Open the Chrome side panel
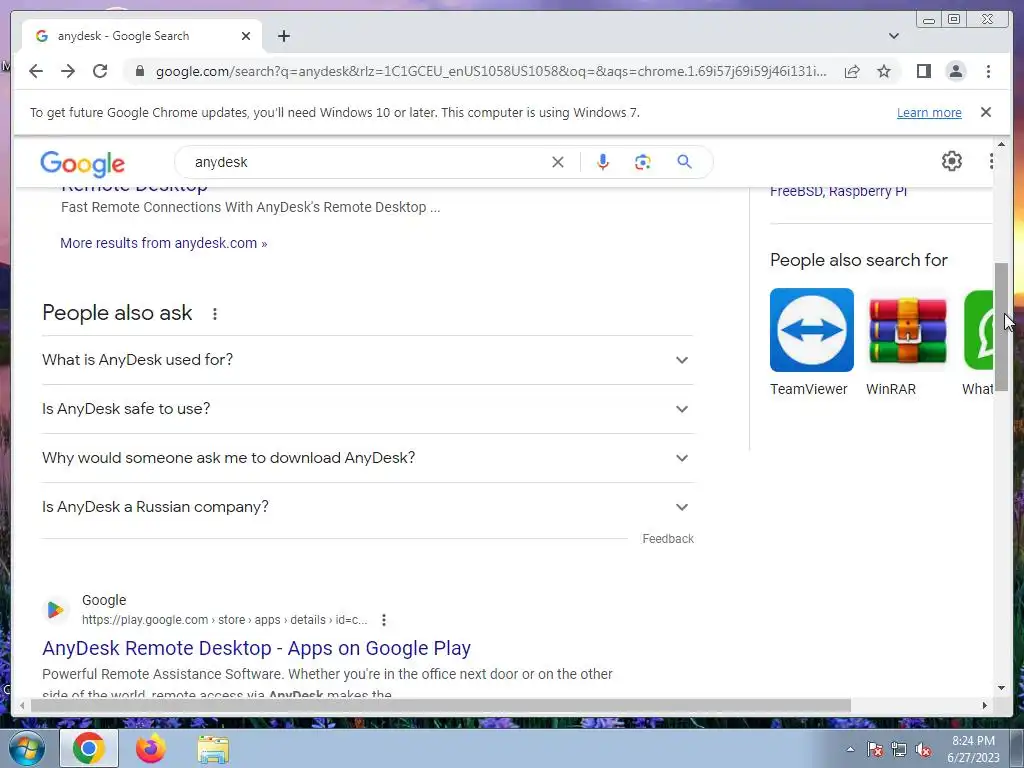1024x768 pixels. point(923,71)
